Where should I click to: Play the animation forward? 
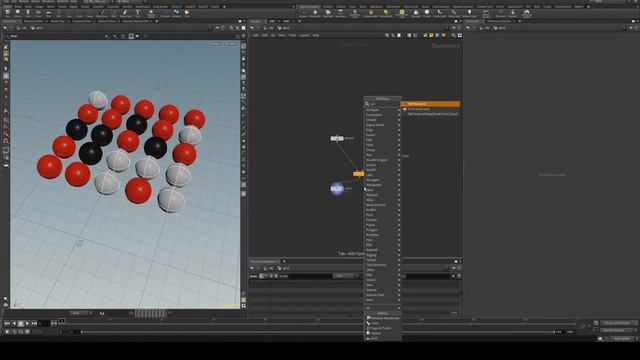click(28, 323)
